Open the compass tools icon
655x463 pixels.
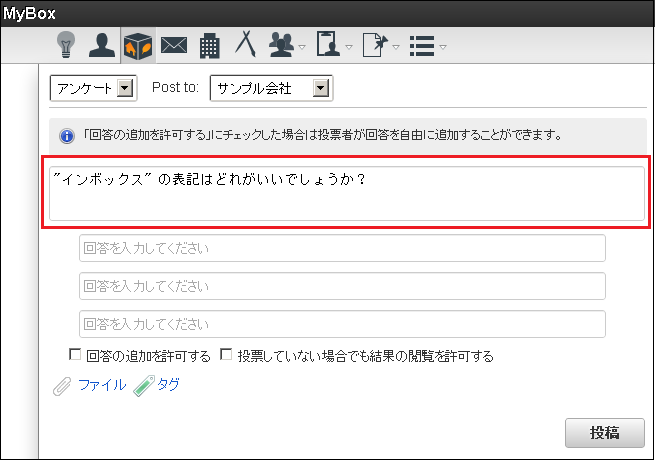pyautogui.click(x=246, y=44)
